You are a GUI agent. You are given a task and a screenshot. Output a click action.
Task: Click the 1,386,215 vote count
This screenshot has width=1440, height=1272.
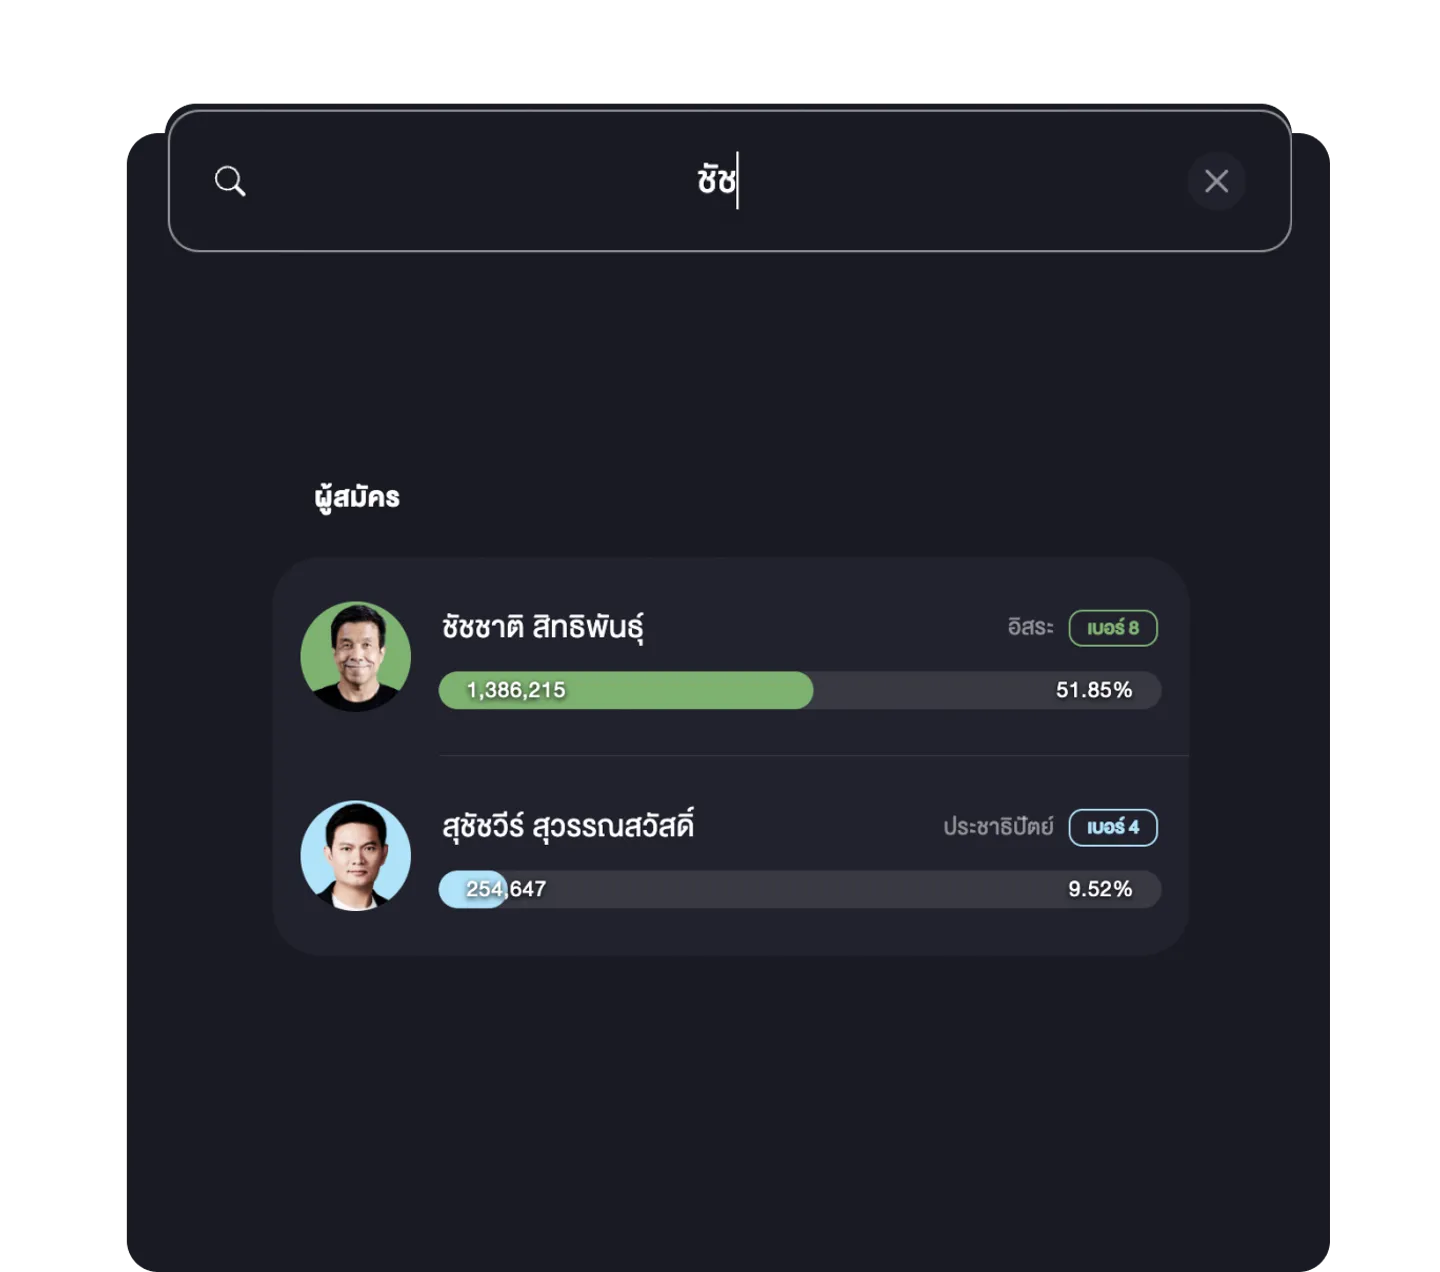(x=516, y=690)
